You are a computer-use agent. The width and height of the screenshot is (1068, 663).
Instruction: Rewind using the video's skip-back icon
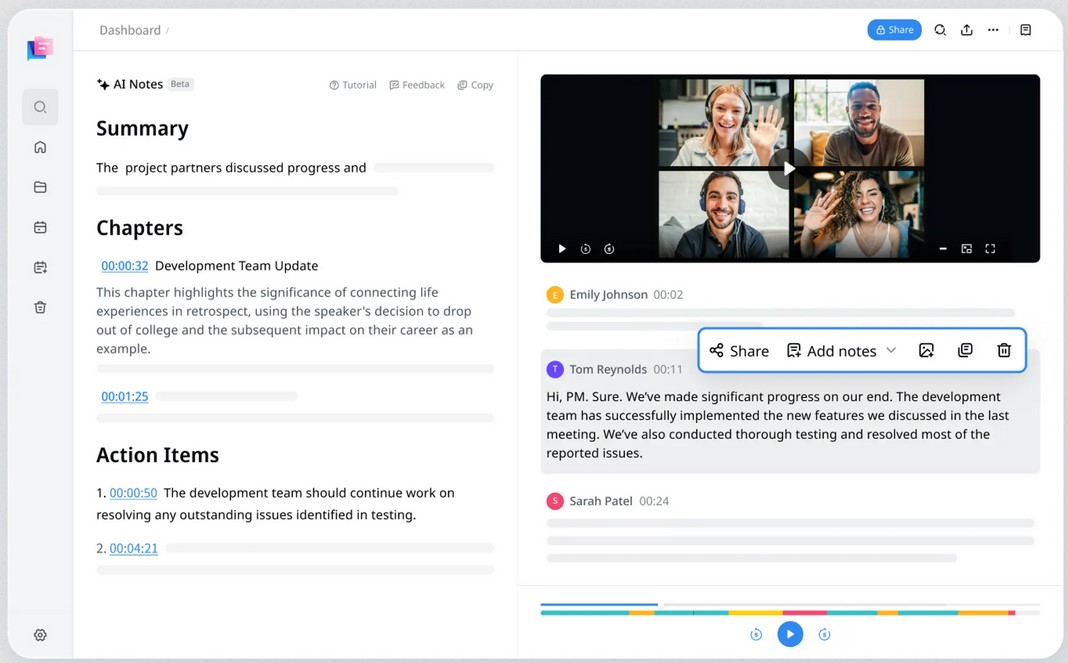(586, 249)
